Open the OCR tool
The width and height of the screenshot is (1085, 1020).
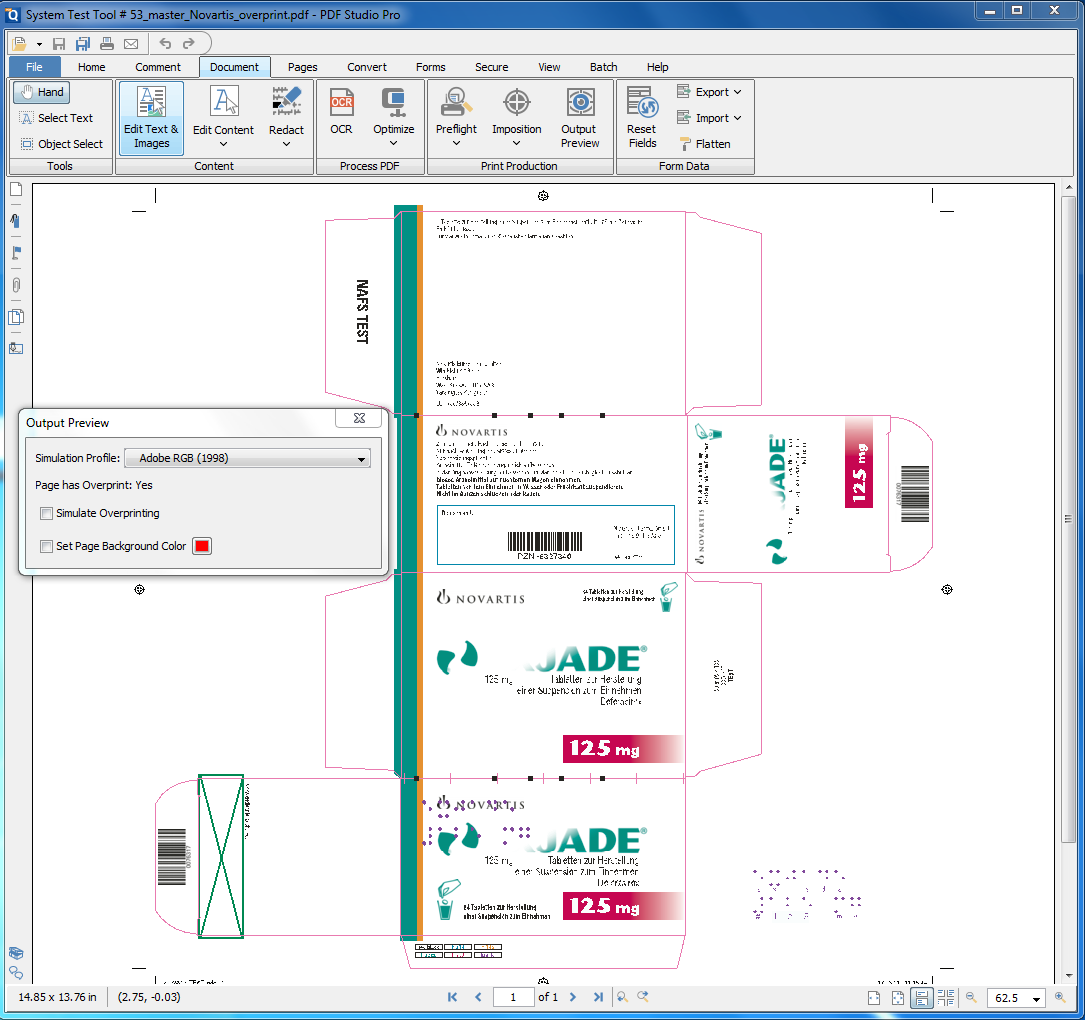(x=341, y=112)
